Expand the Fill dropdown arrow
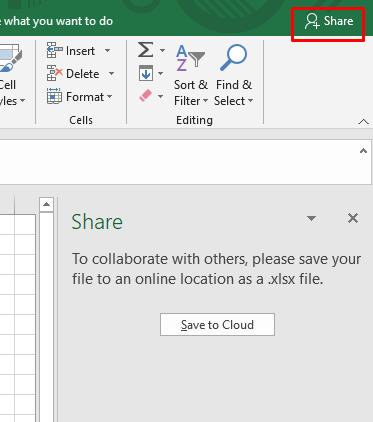373x422 pixels. point(160,73)
